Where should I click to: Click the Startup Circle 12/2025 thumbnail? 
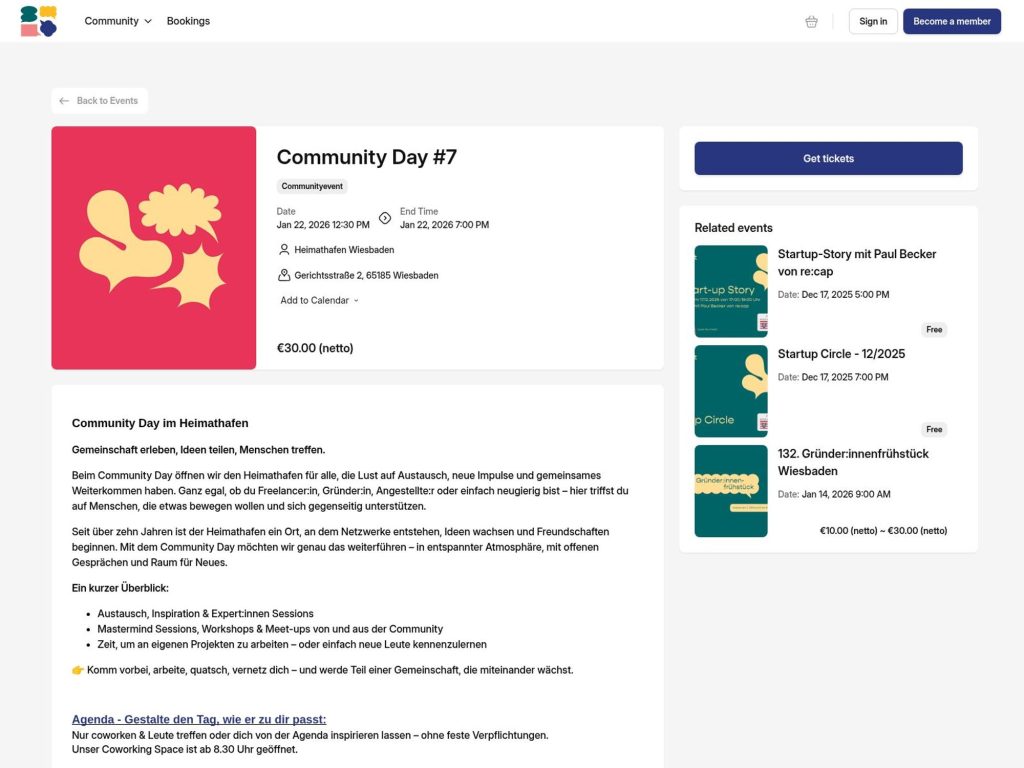coord(731,390)
